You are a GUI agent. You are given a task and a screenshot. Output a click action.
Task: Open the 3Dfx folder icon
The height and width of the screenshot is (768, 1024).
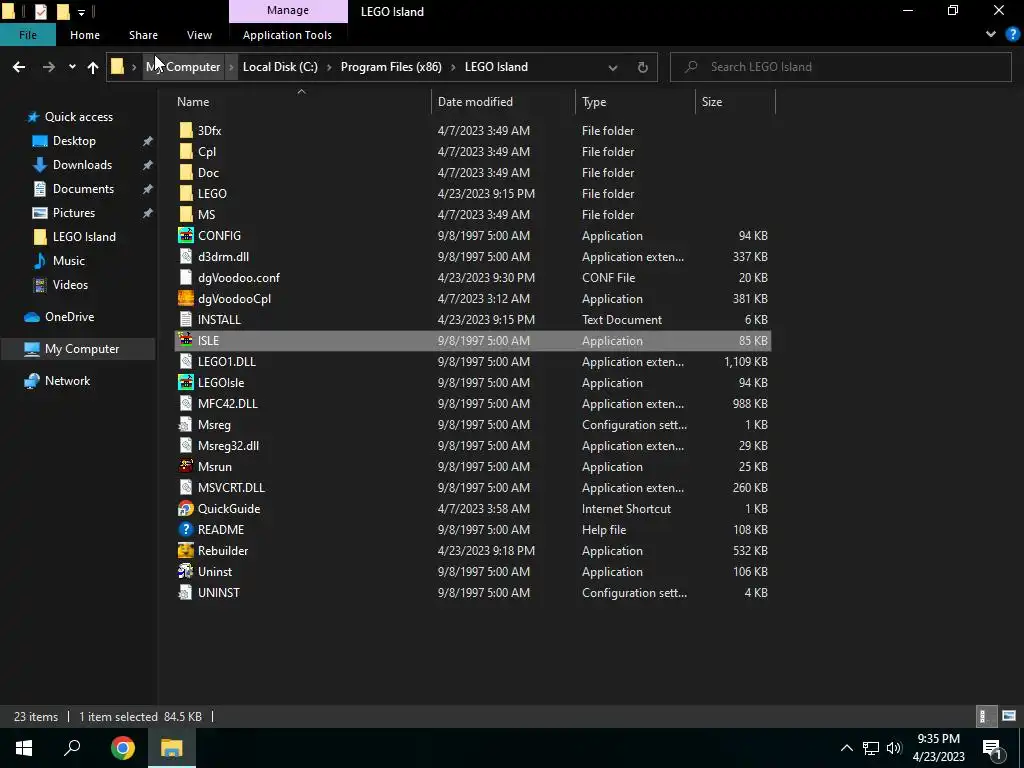pyautogui.click(x=186, y=131)
